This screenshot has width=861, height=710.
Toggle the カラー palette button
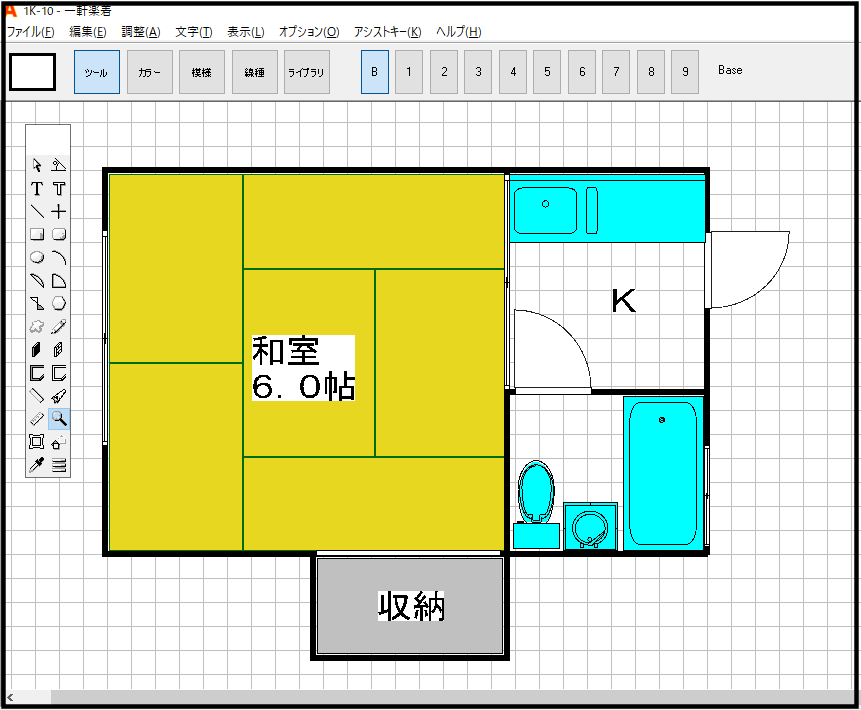[x=150, y=72]
